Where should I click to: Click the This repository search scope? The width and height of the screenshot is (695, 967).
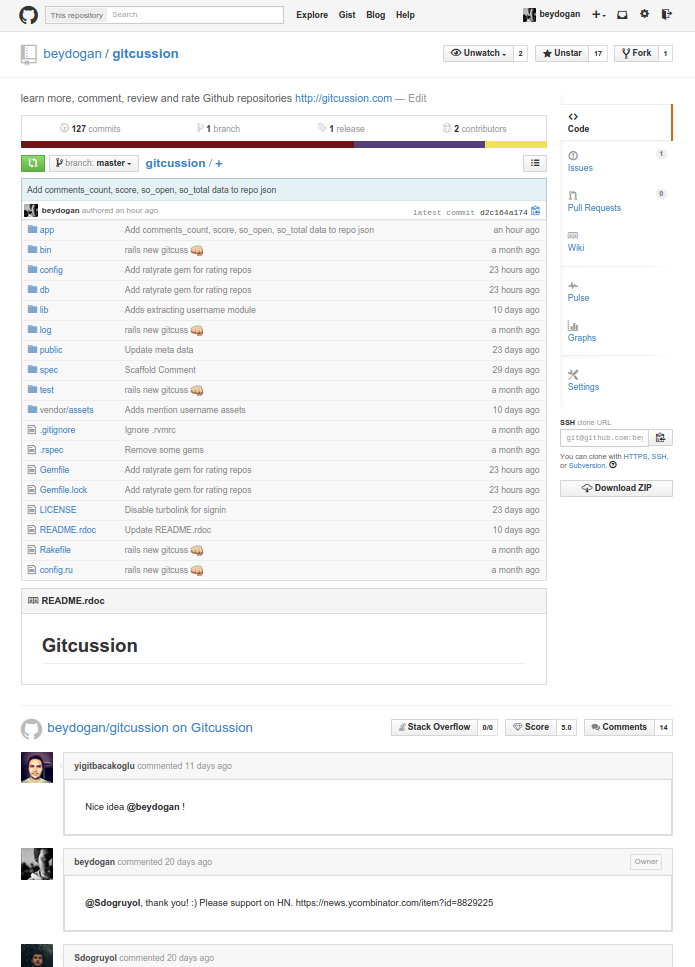click(76, 15)
